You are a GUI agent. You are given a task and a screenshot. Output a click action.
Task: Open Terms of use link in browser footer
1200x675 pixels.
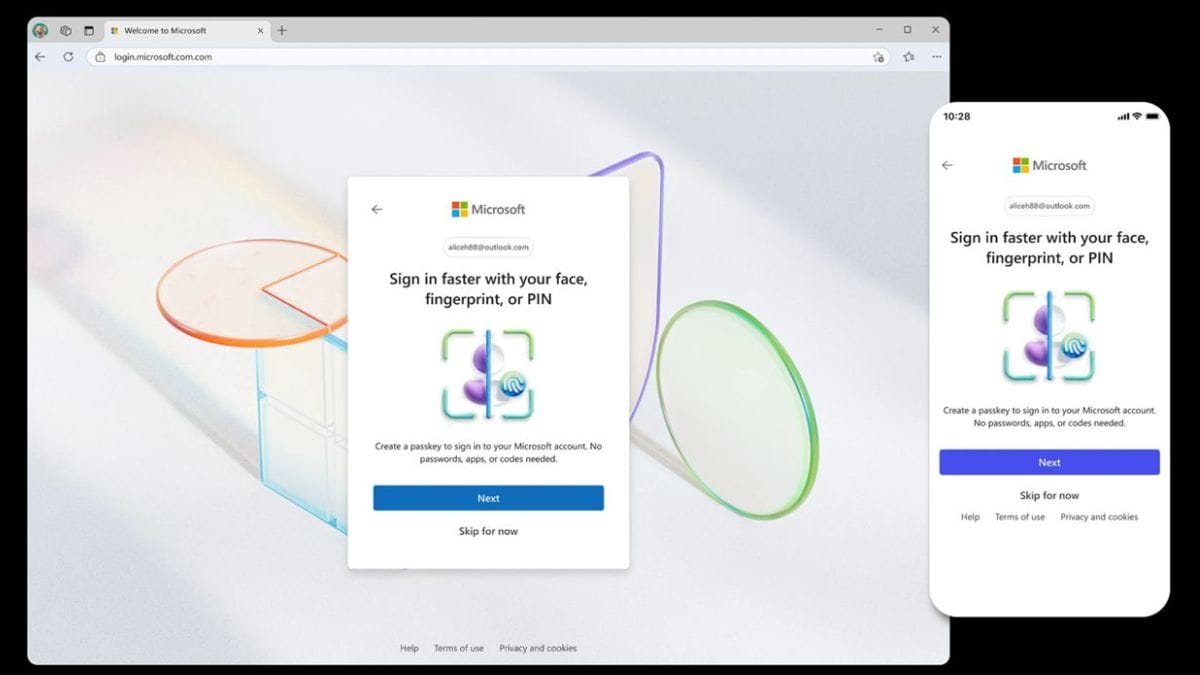[458, 648]
